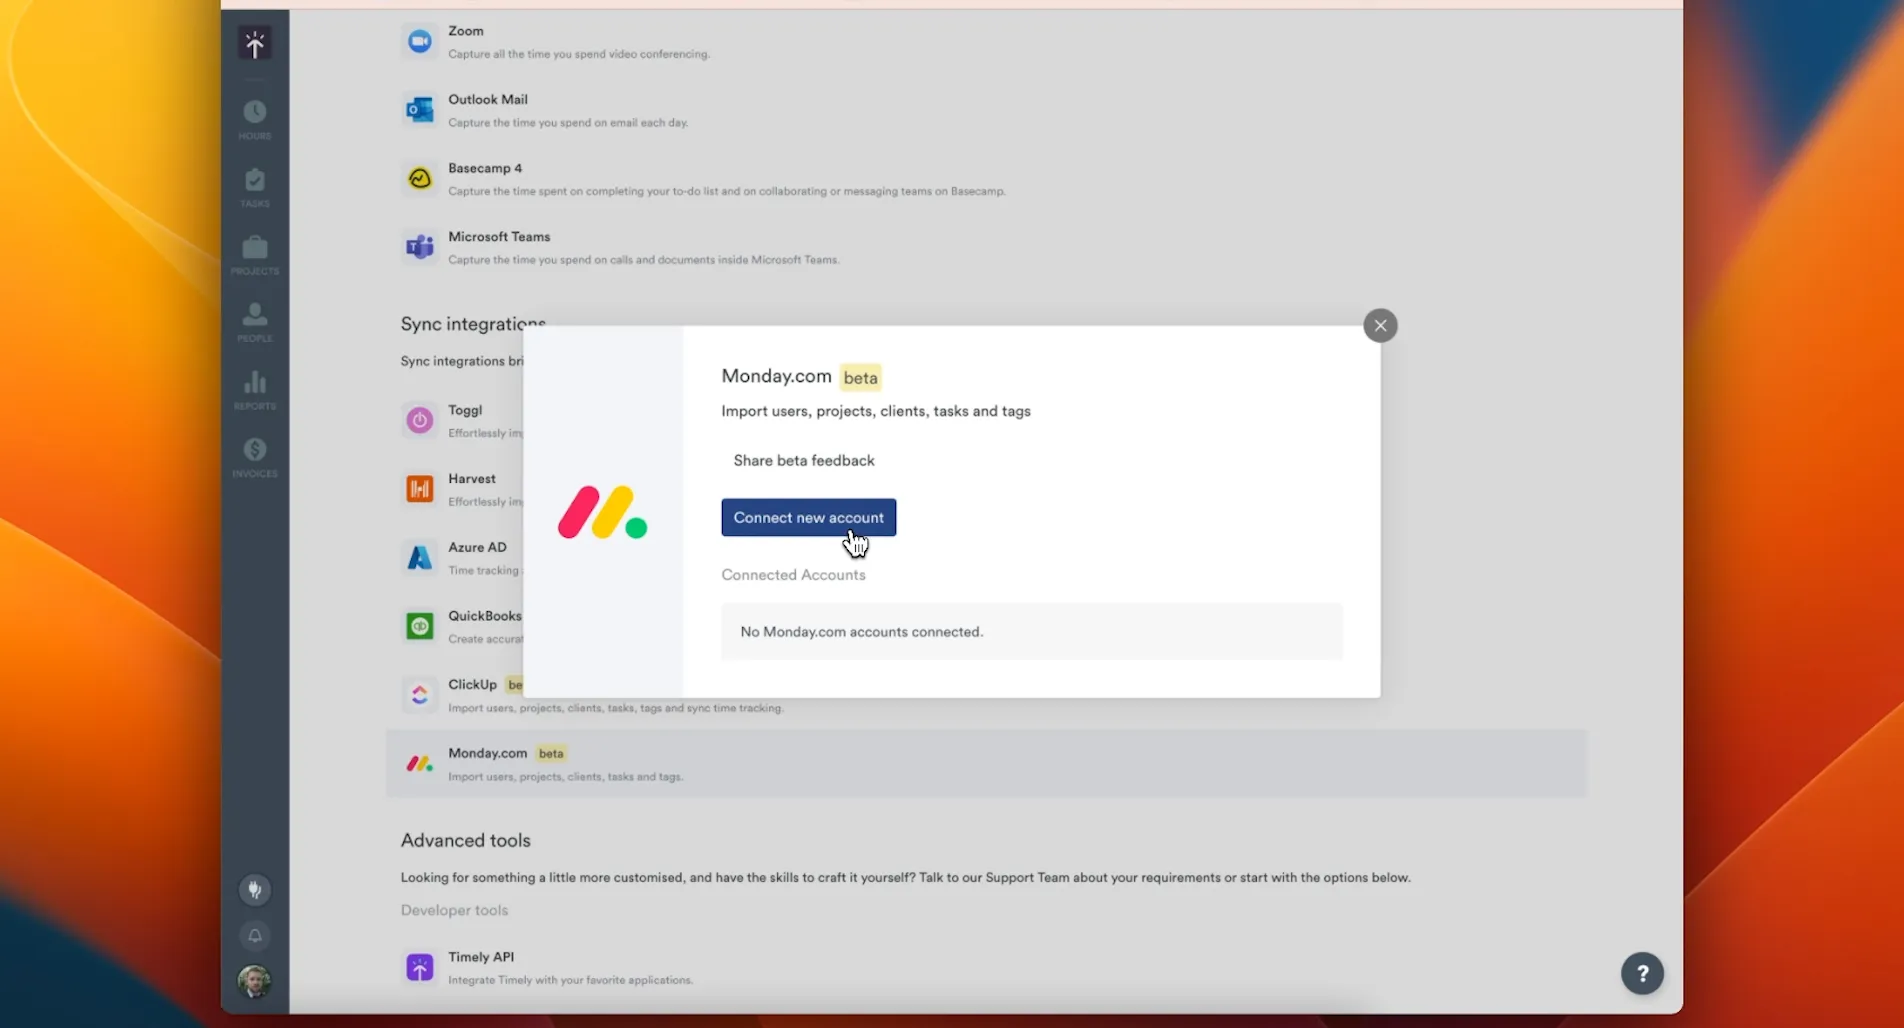
Task: Close the Monday.com dialog
Action: (1380, 325)
